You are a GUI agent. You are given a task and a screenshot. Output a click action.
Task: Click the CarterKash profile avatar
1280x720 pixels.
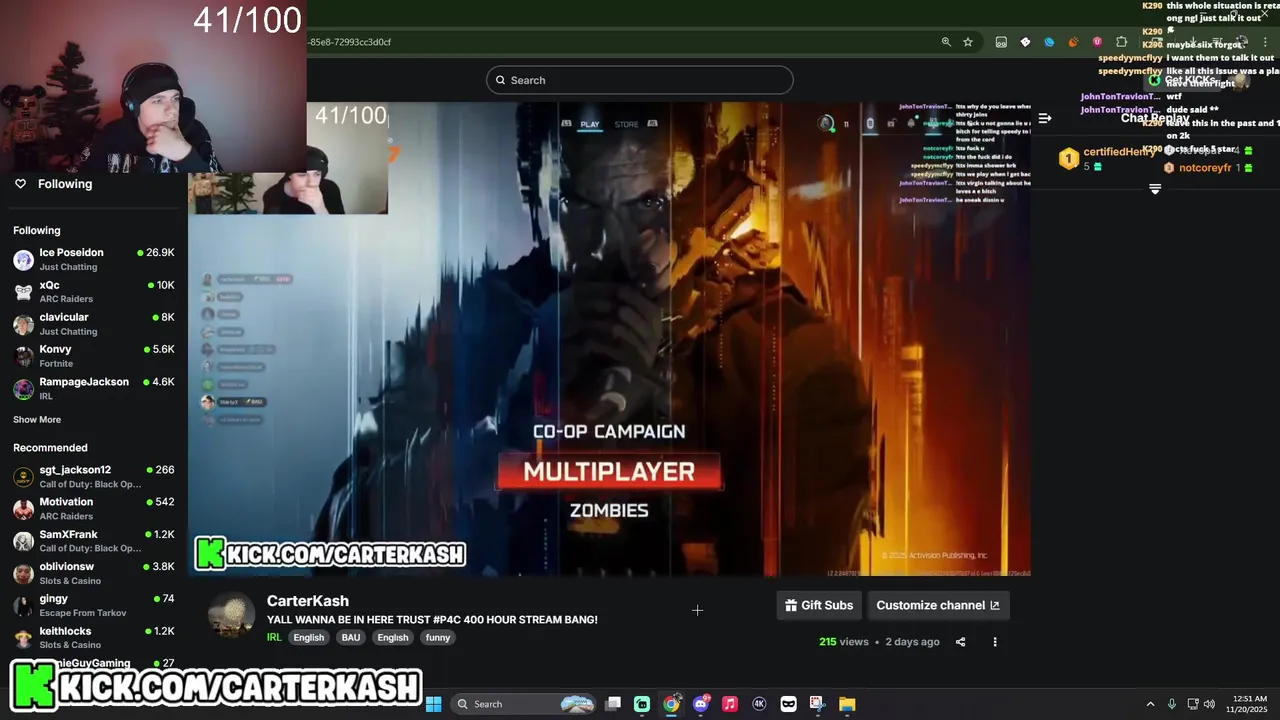231,616
